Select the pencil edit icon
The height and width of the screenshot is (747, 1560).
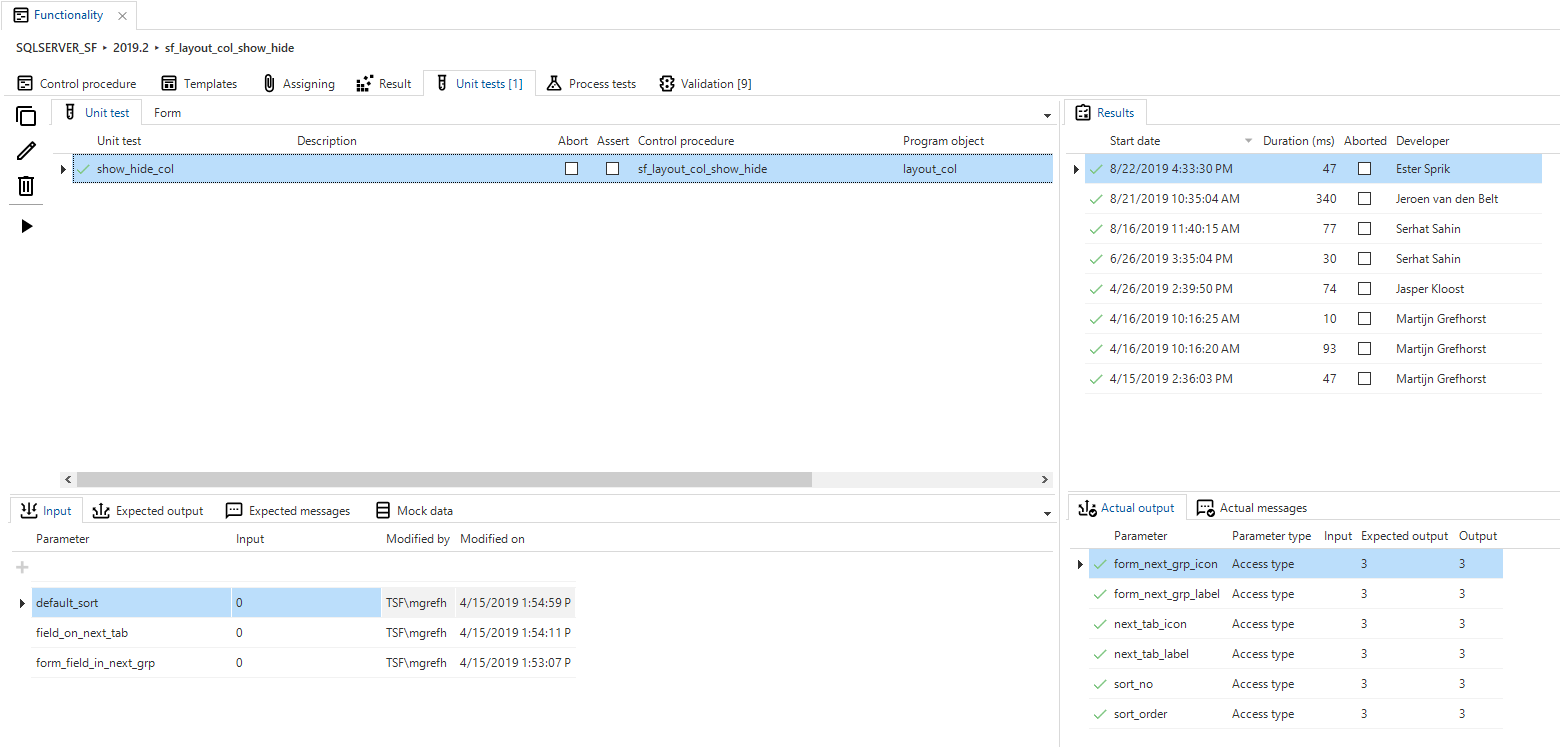click(x=26, y=151)
